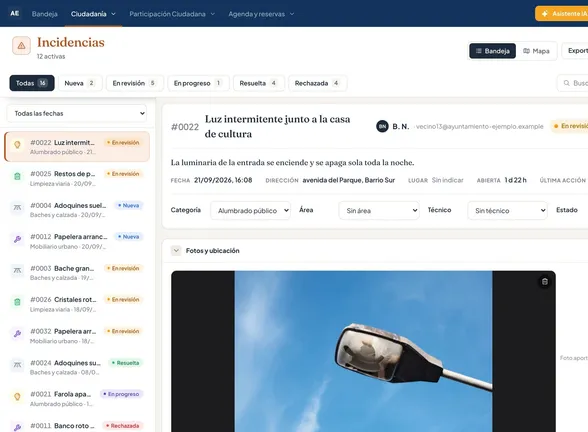Filter by the Resuelta tab
The width and height of the screenshot is (588, 432).
[259, 83]
